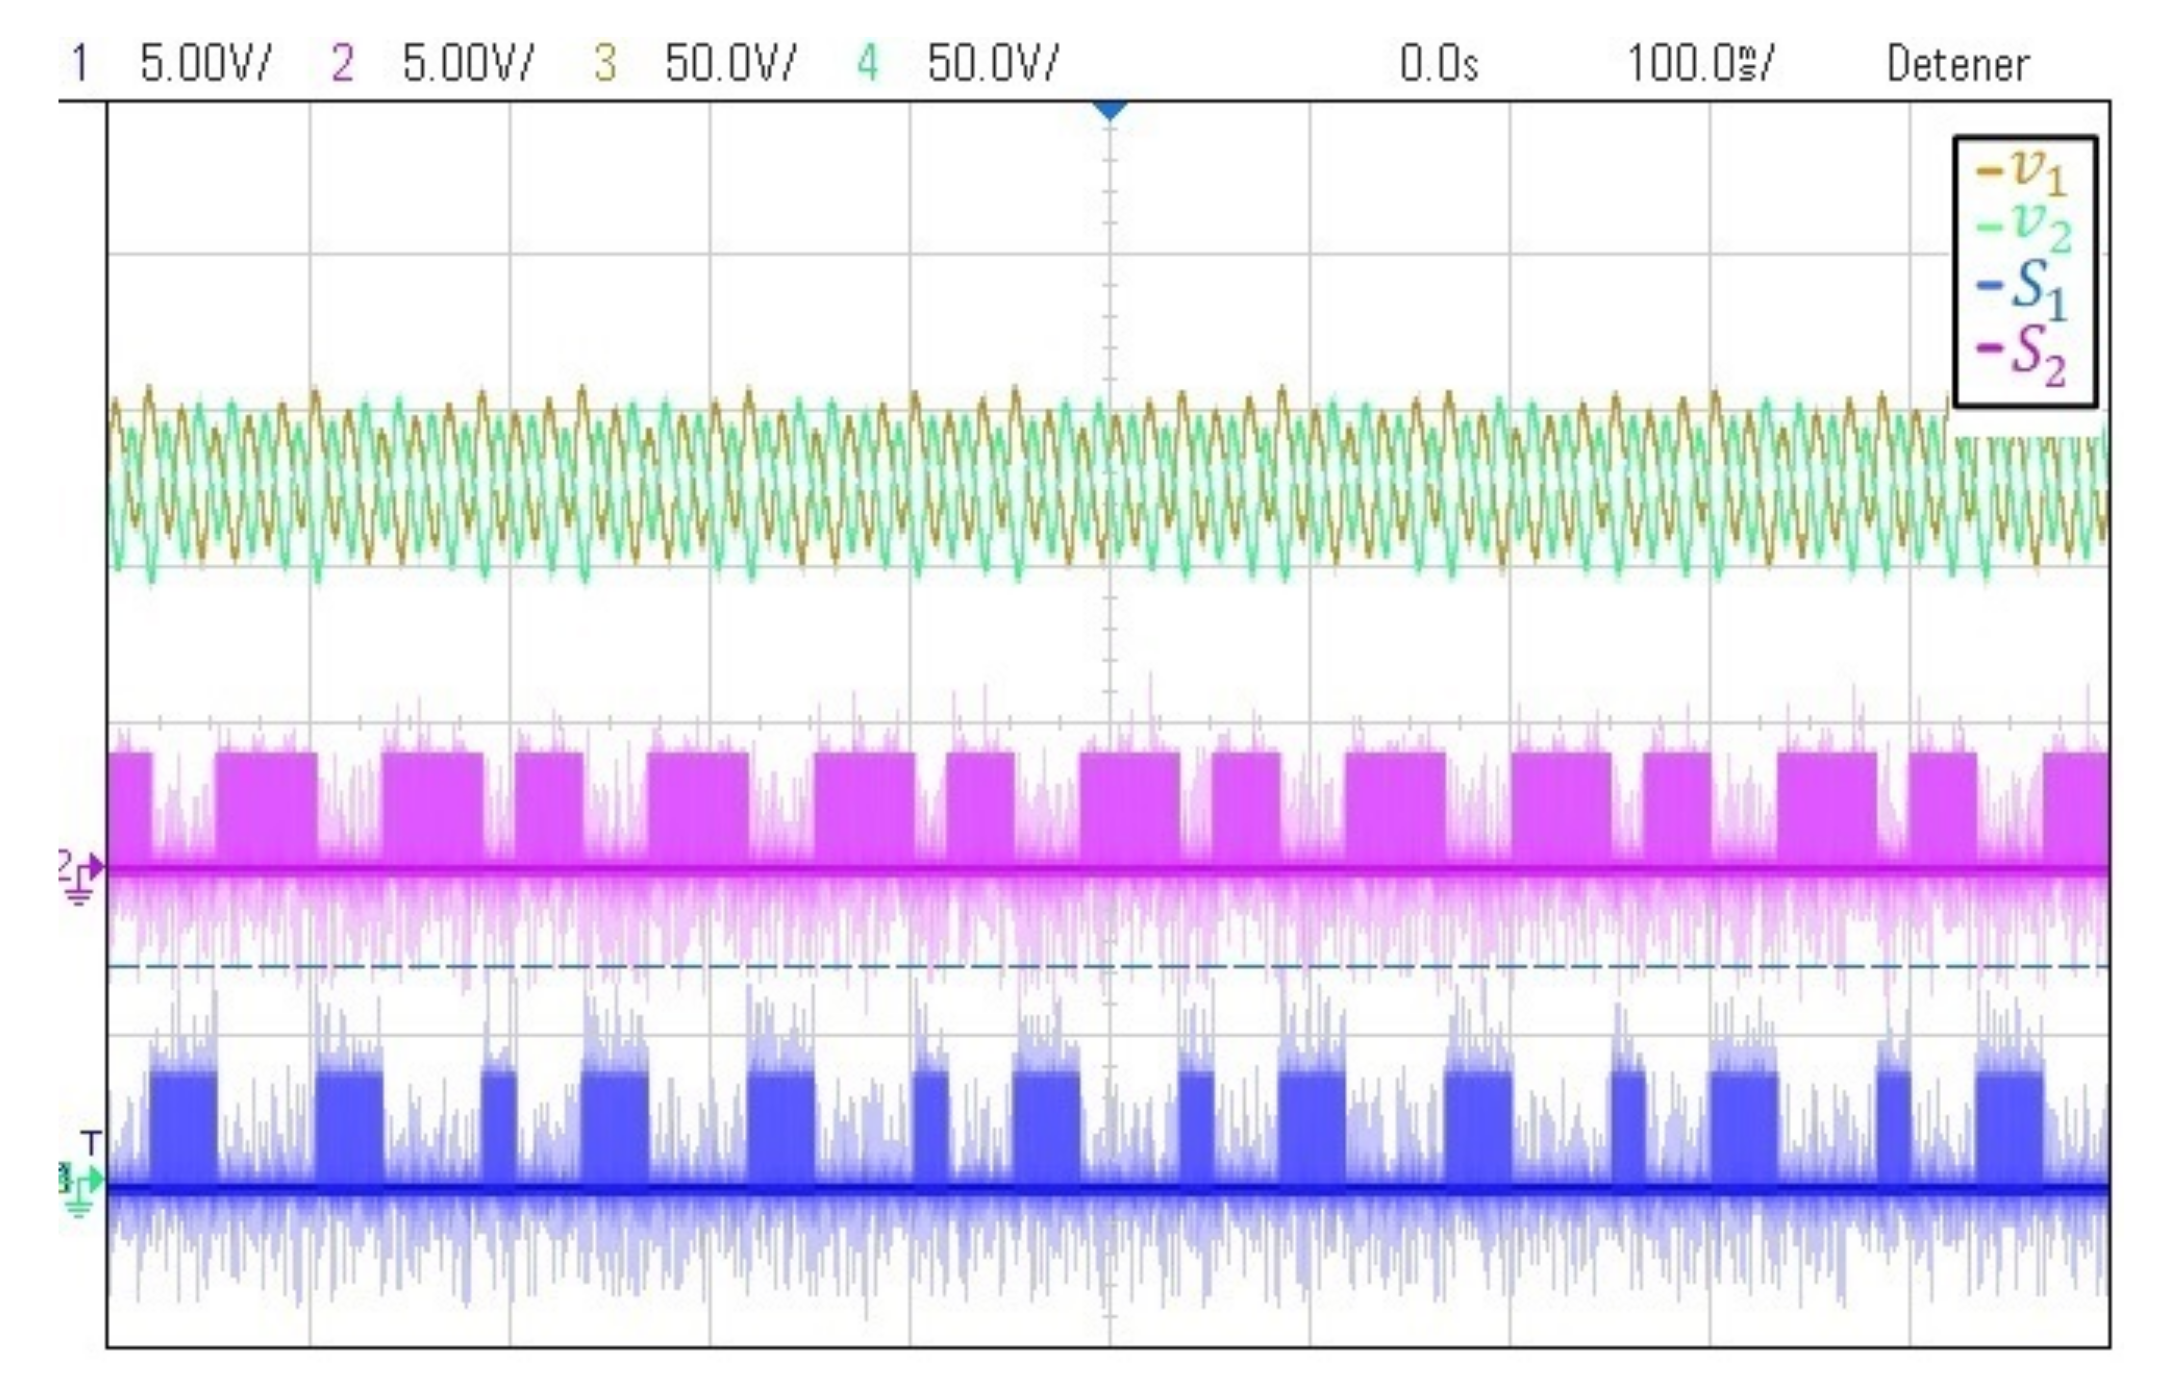Screen dimensions: 2172x1392
Task: Click channel 2 scale 5.00V/ readout
Action: (x=468, y=65)
